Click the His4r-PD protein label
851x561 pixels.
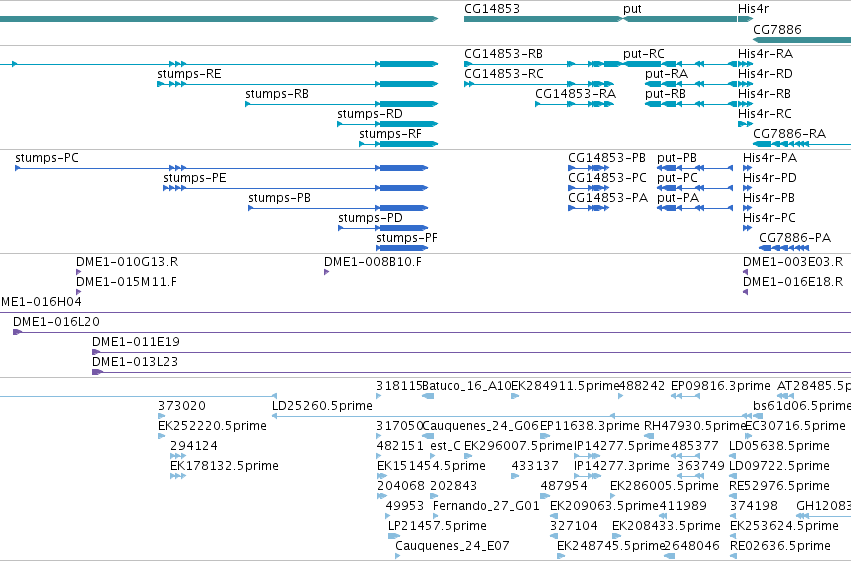(x=770, y=178)
